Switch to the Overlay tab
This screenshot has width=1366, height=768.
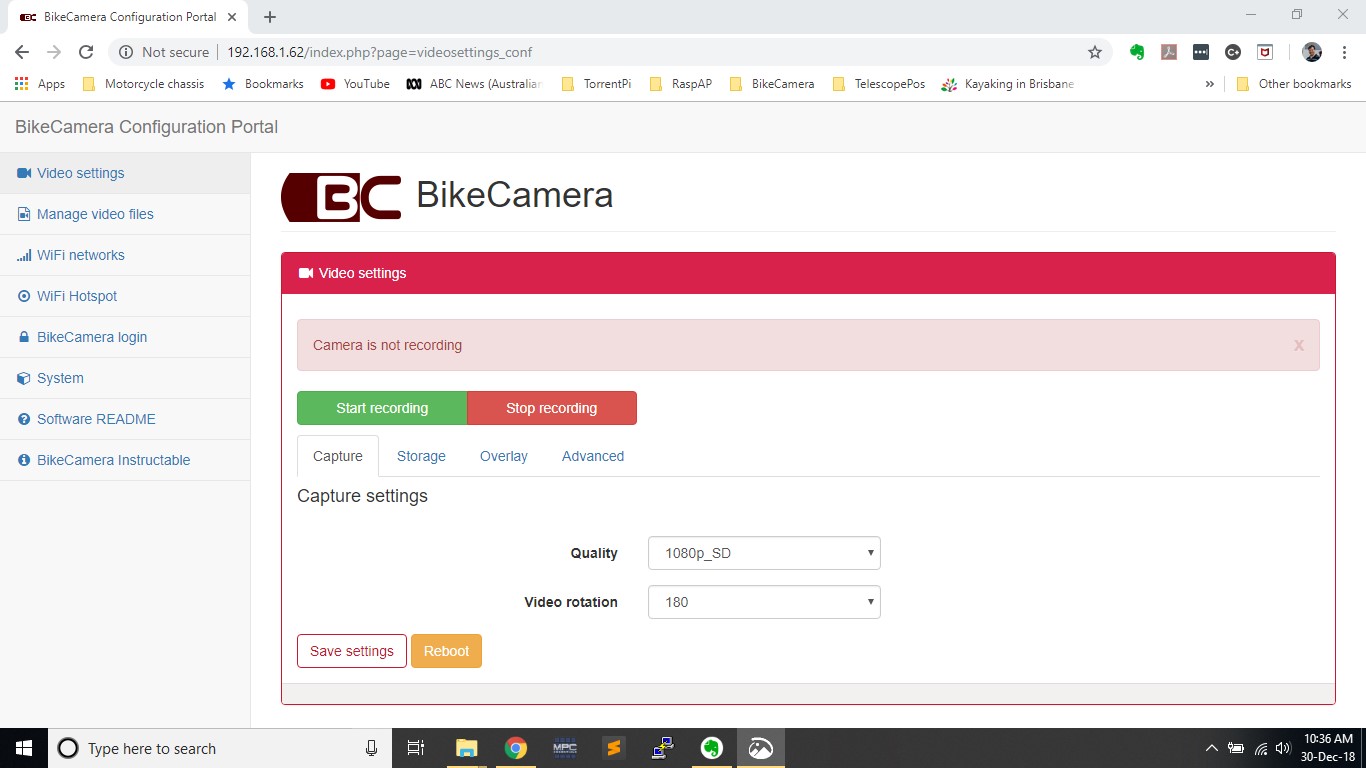pos(503,456)
